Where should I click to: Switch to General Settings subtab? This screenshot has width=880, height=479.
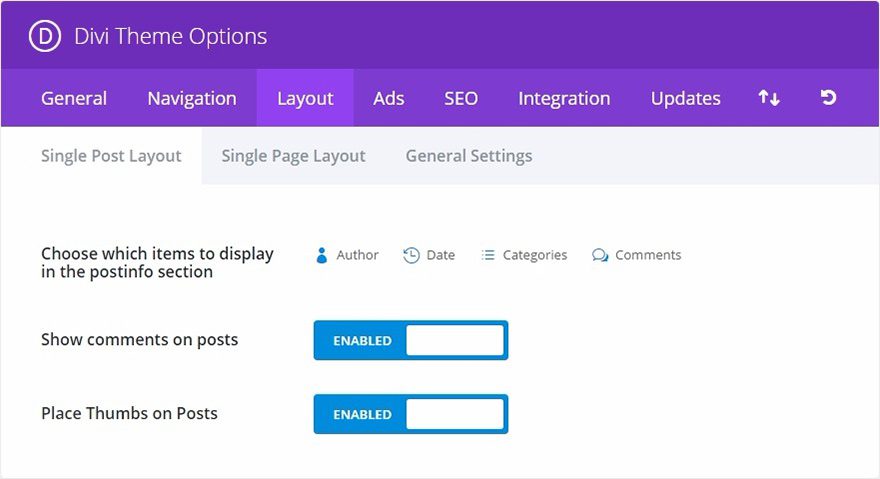point(469,156)
